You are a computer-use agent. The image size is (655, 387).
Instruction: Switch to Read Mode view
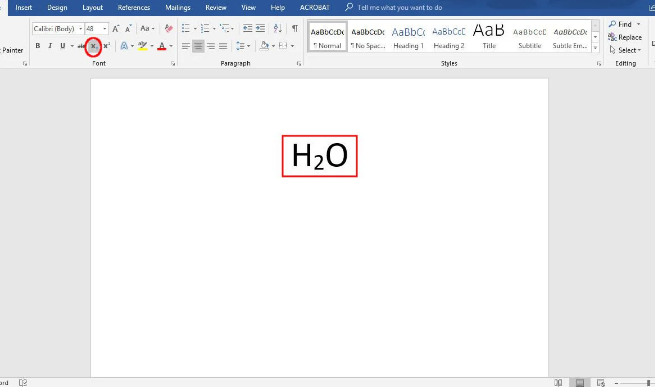(558, 382)
